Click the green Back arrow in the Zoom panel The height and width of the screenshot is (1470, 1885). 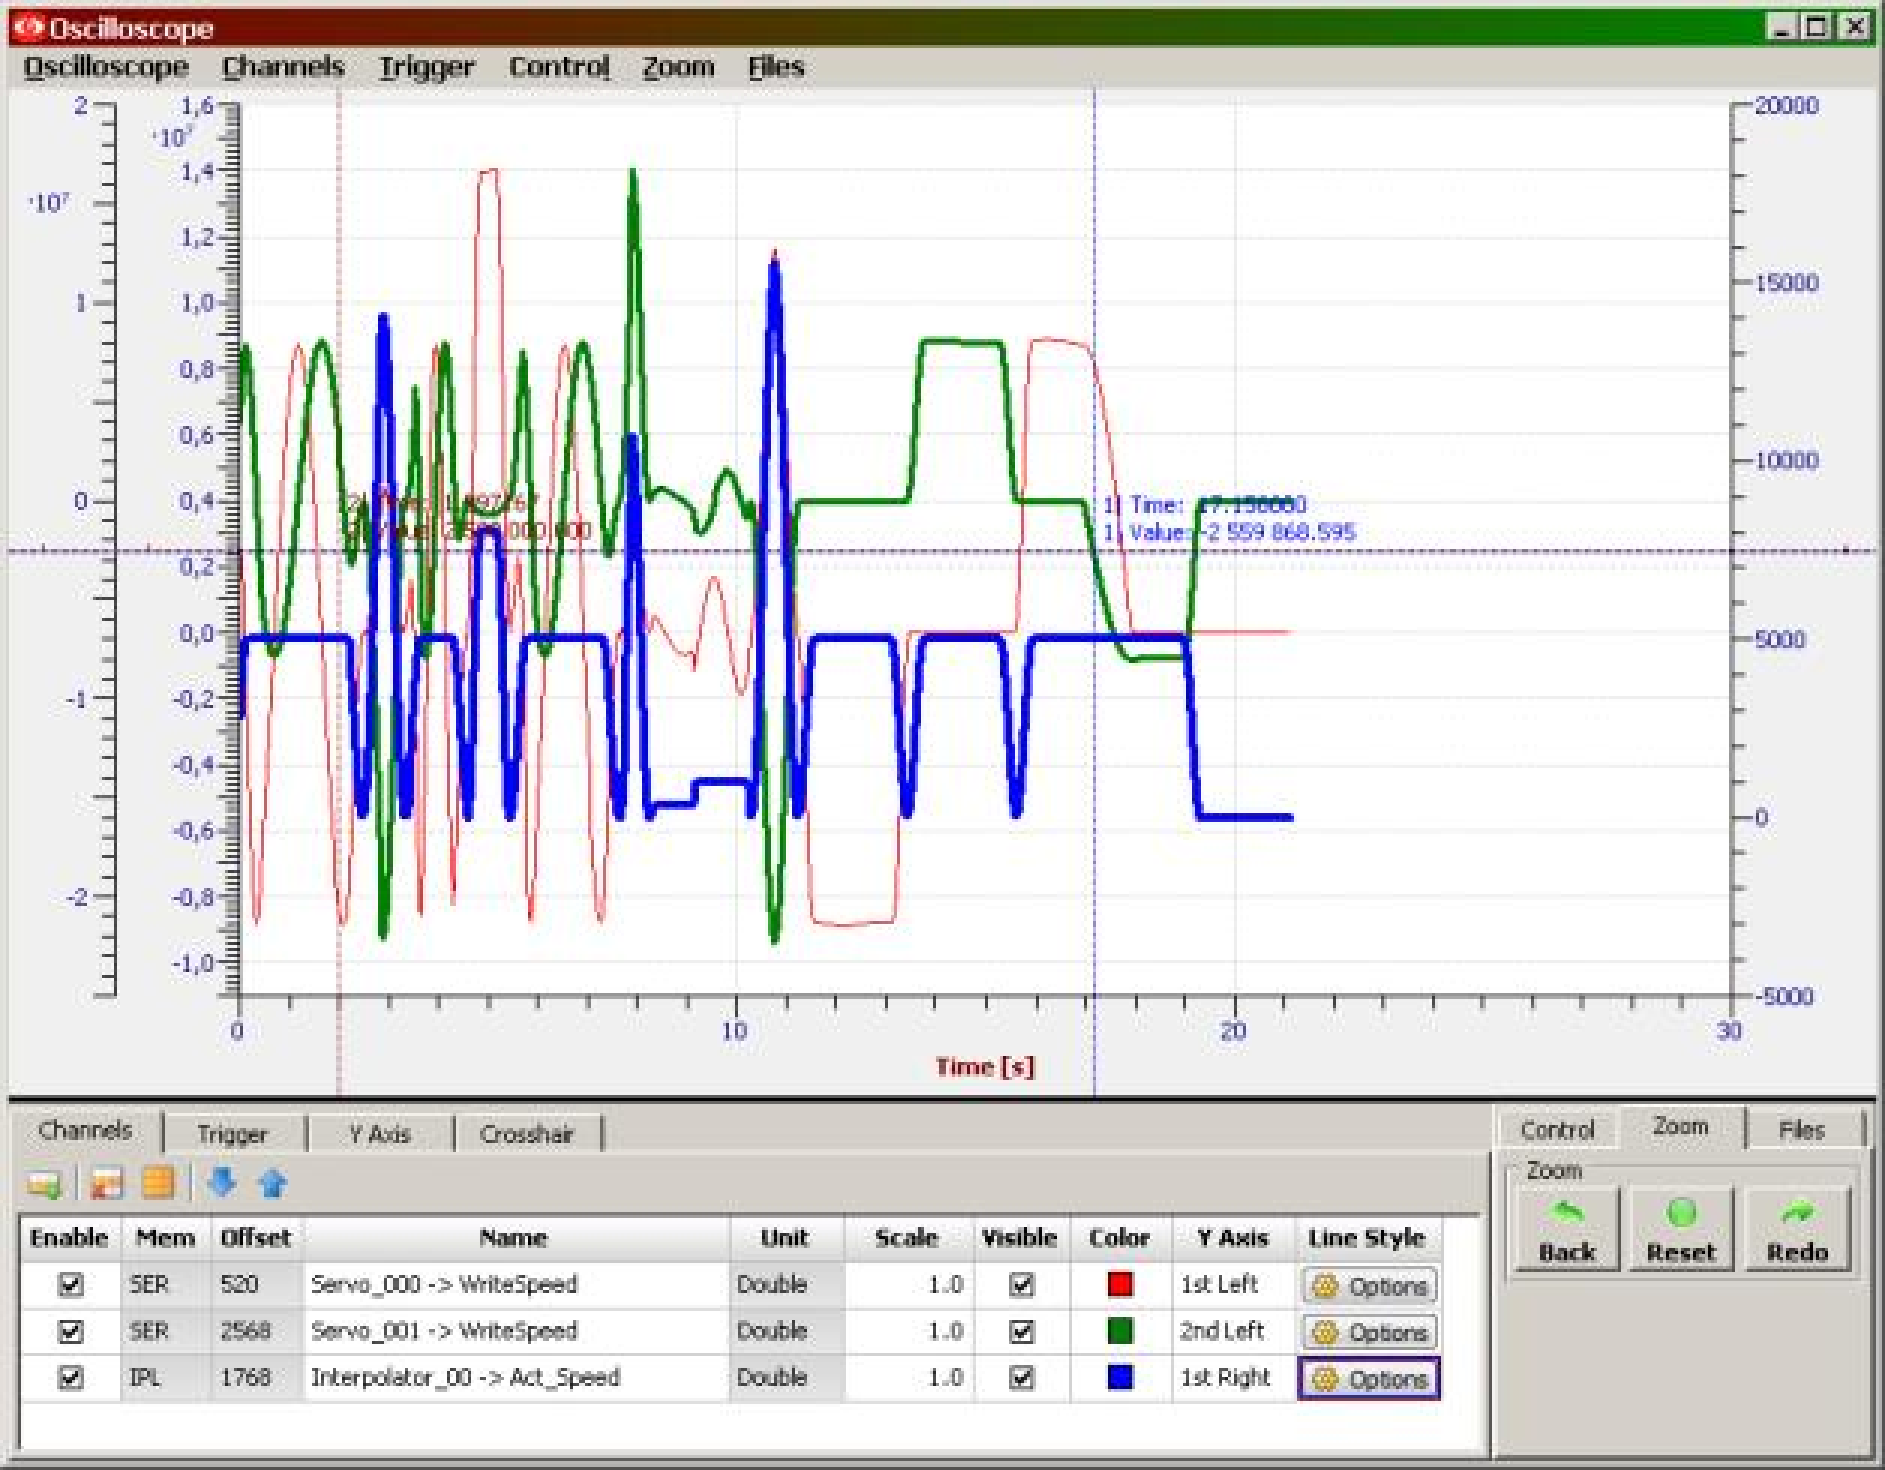(1567, 1213)
